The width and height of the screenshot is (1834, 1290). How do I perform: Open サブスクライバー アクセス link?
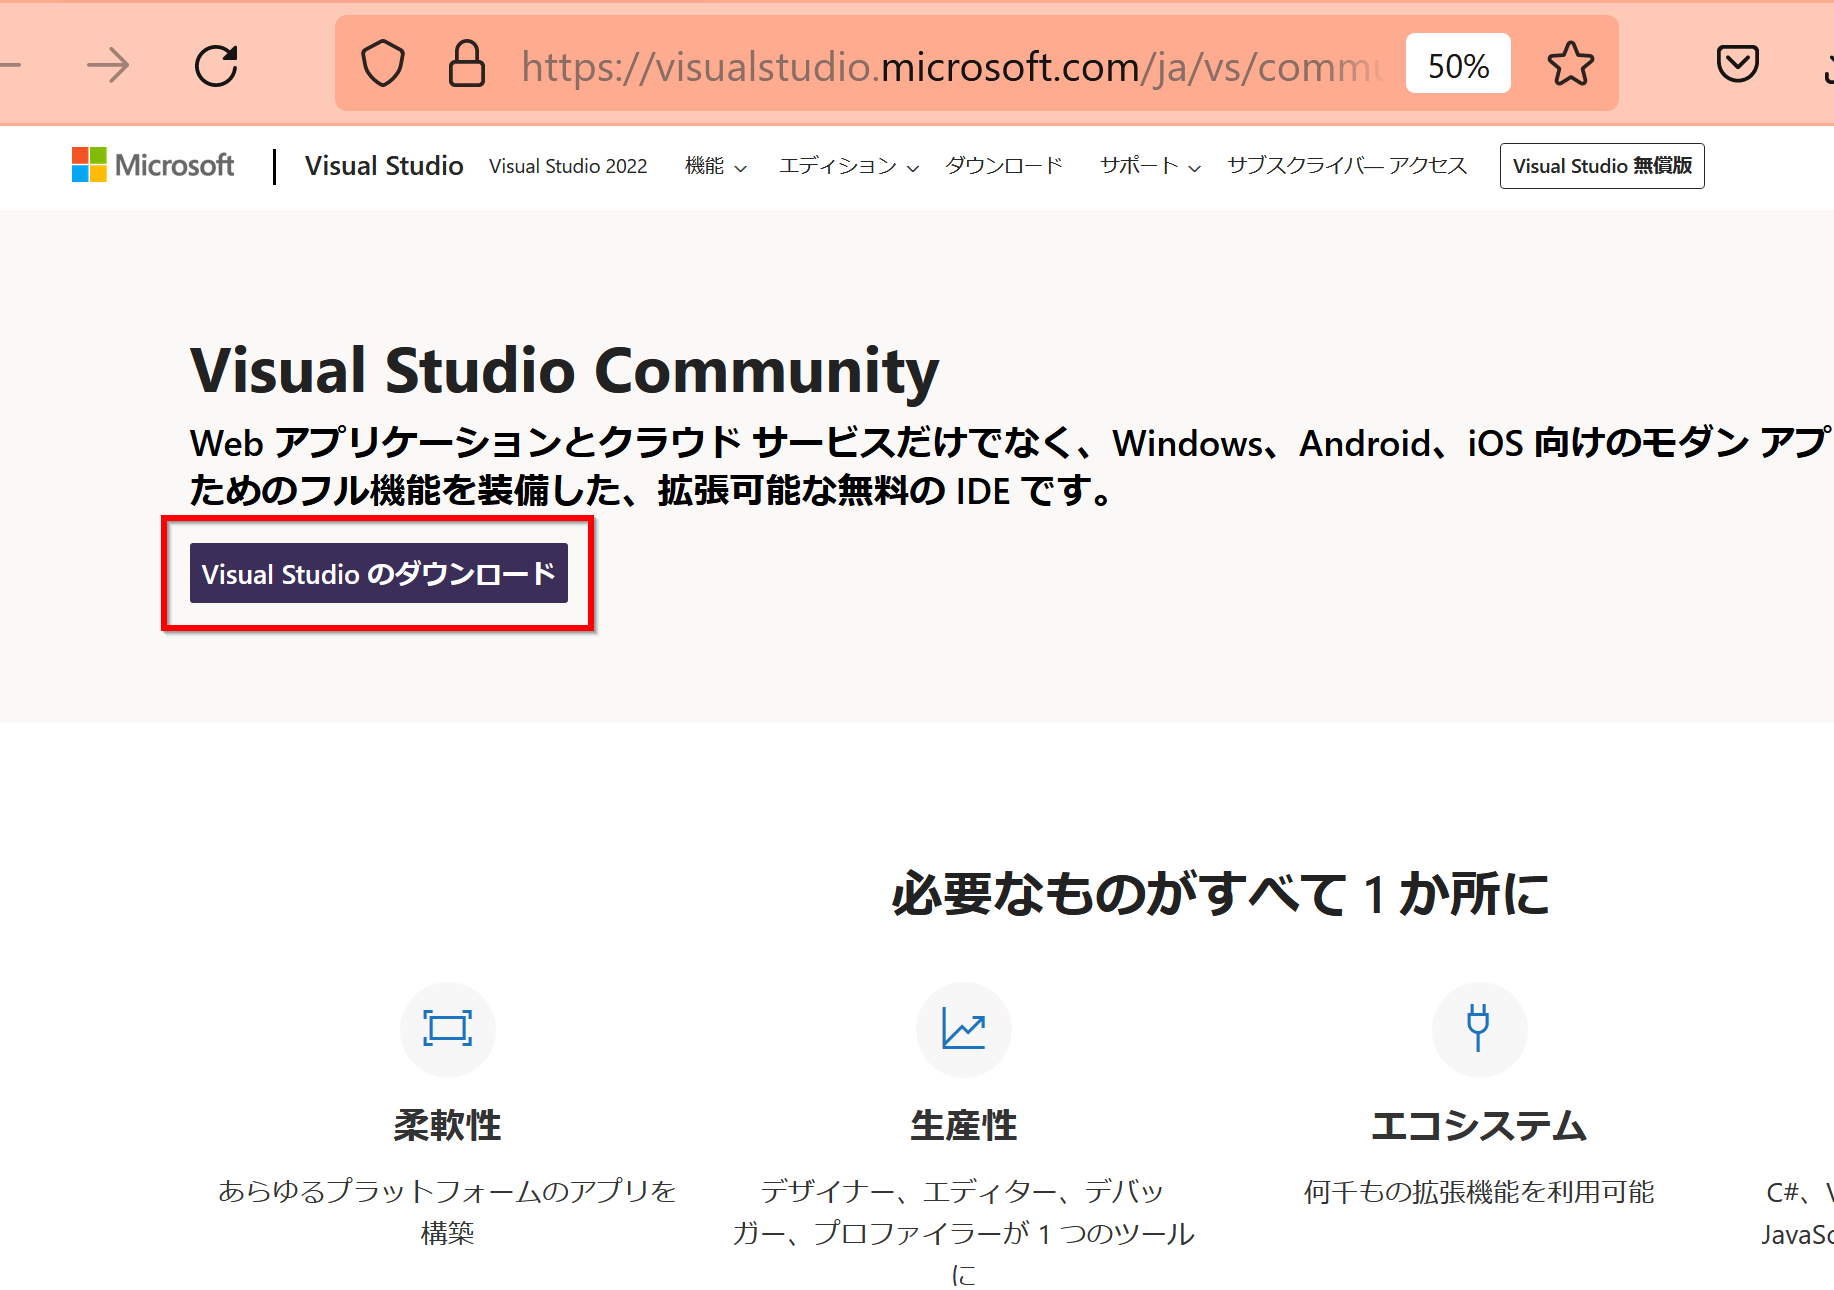(1347, 166)
